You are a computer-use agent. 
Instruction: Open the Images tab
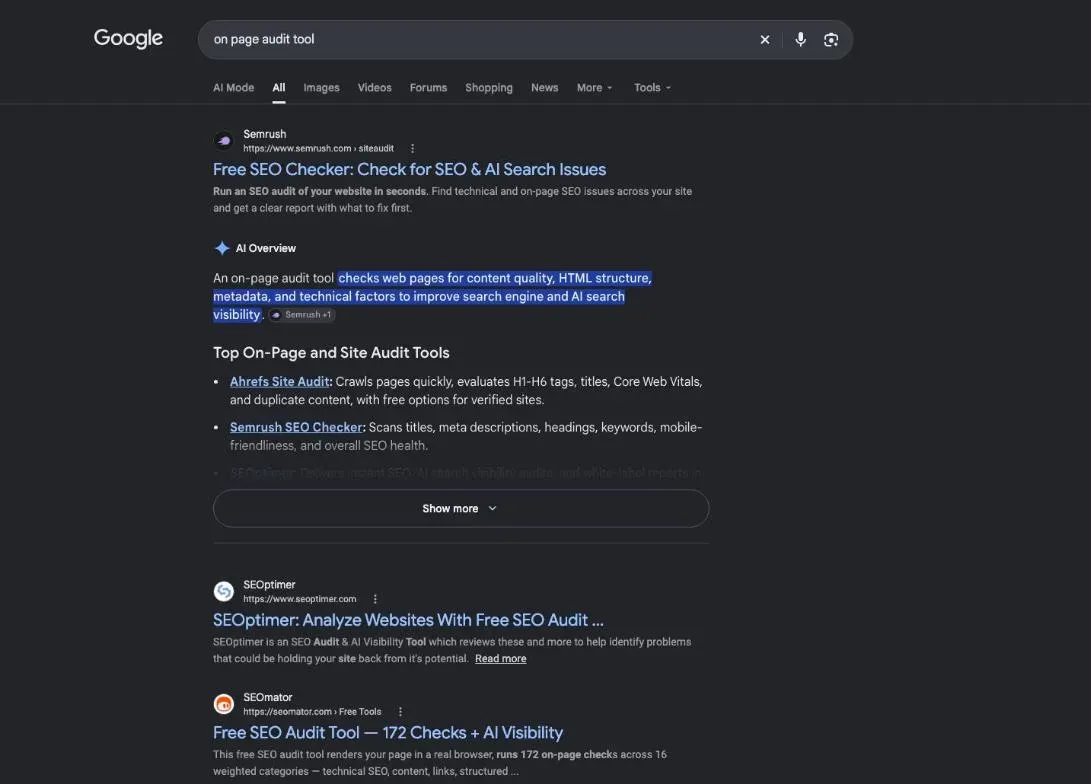point(321,88)
